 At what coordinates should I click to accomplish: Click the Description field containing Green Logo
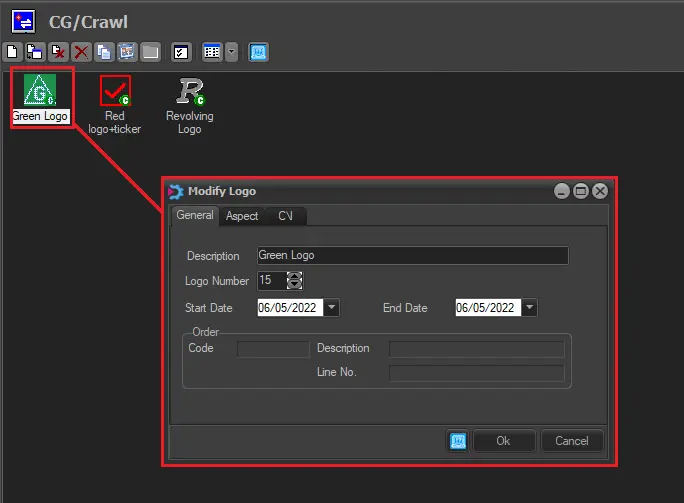pos(412,256)
